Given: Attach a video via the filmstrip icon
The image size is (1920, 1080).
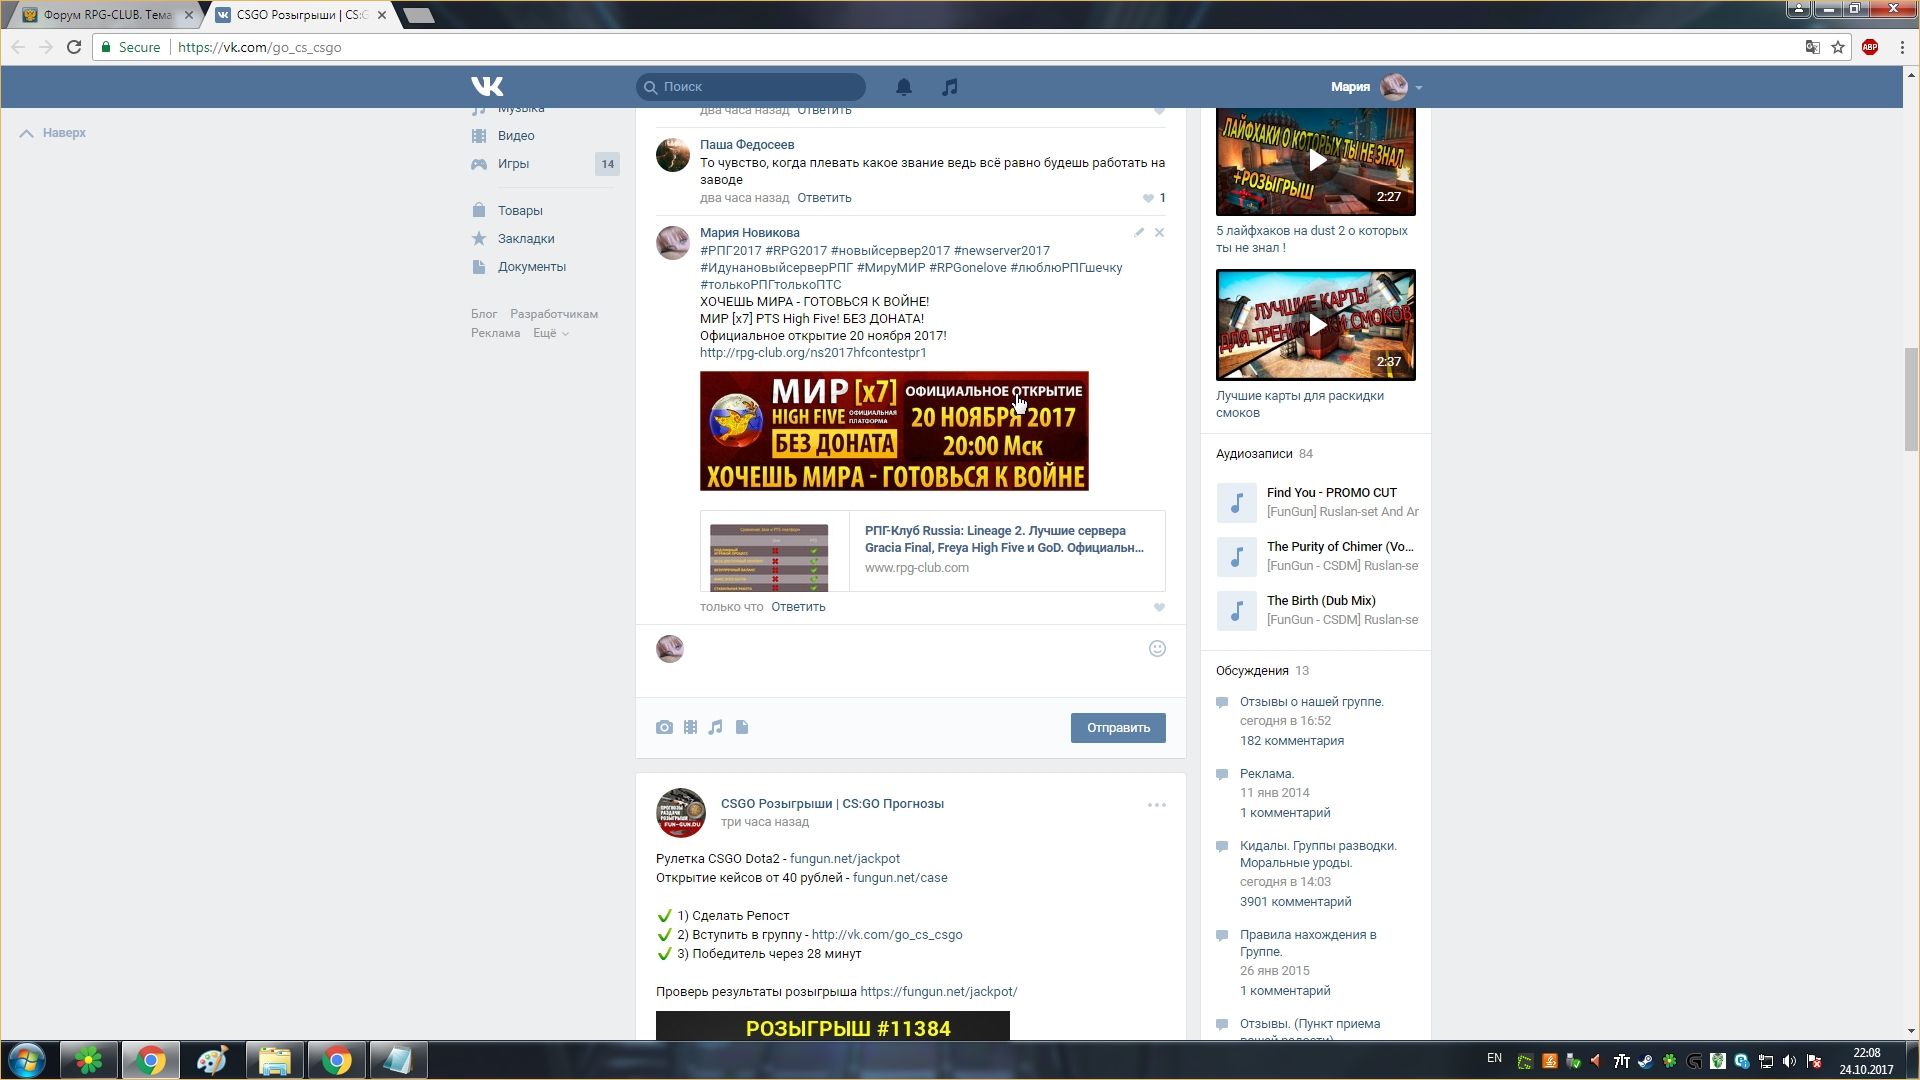Looking at the screenshot, I should 690,727.
